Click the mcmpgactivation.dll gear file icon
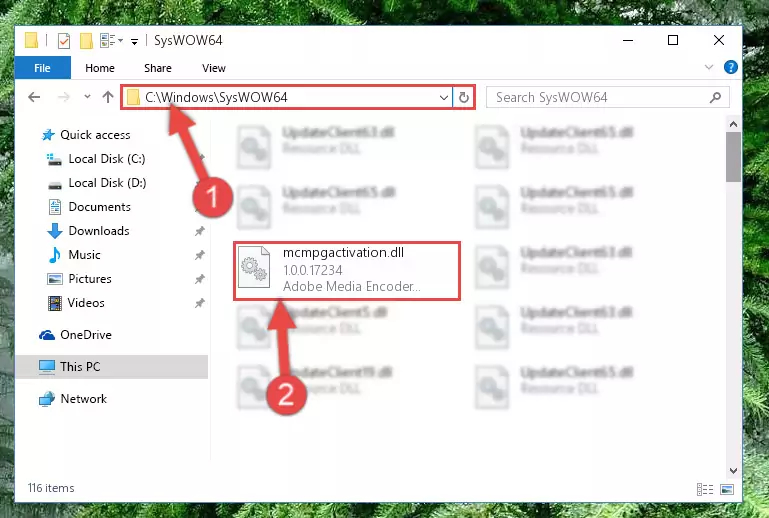 (254, 267)
